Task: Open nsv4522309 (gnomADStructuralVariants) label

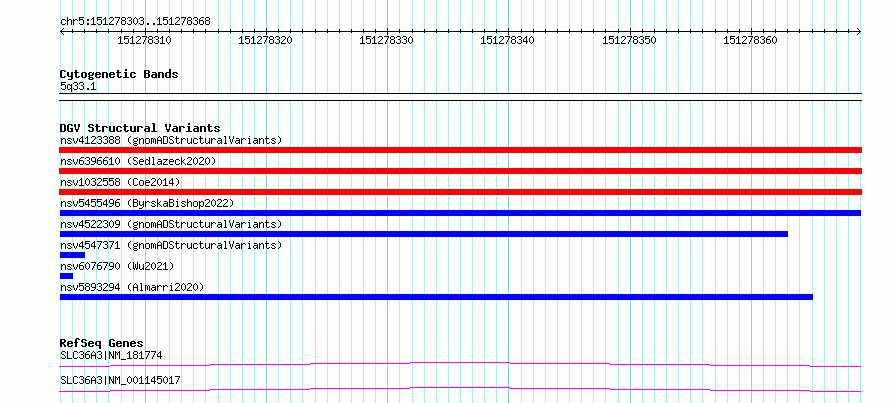Action: pos(171,224)
